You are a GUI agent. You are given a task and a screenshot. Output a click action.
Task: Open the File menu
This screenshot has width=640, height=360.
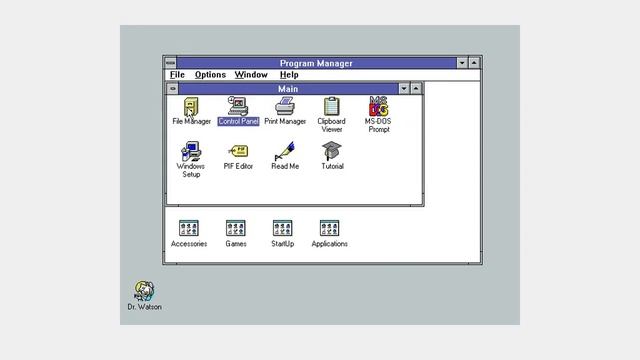(x=177, y=75)
